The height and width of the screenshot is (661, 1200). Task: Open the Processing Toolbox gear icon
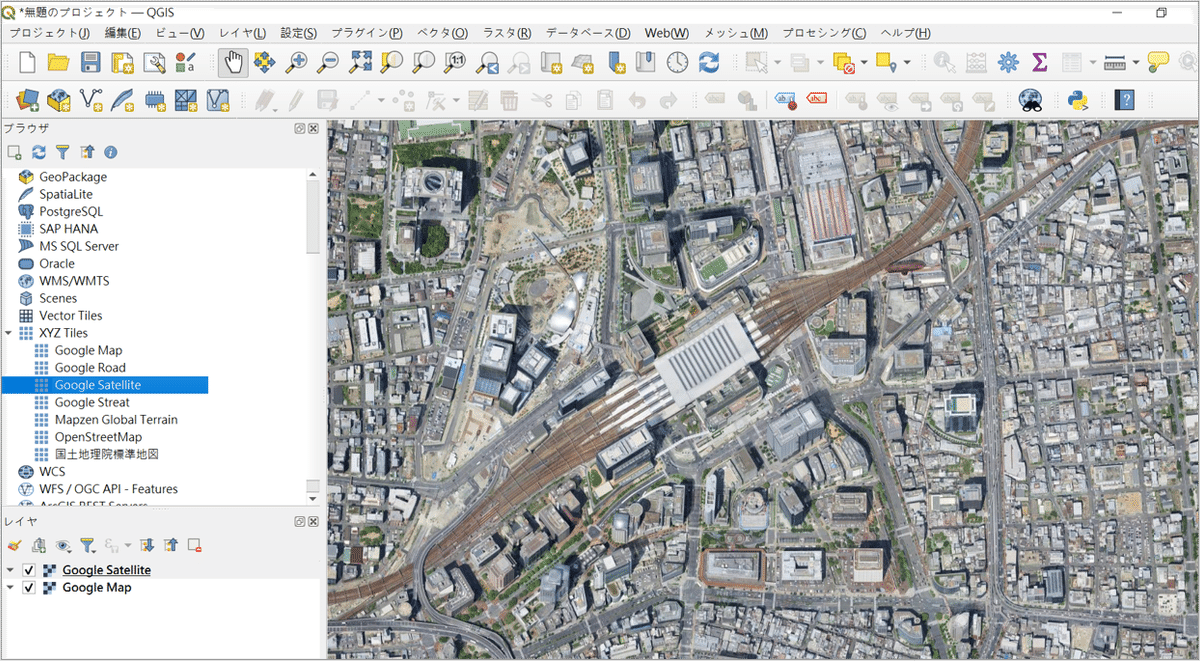click(x=1008, y=63)
